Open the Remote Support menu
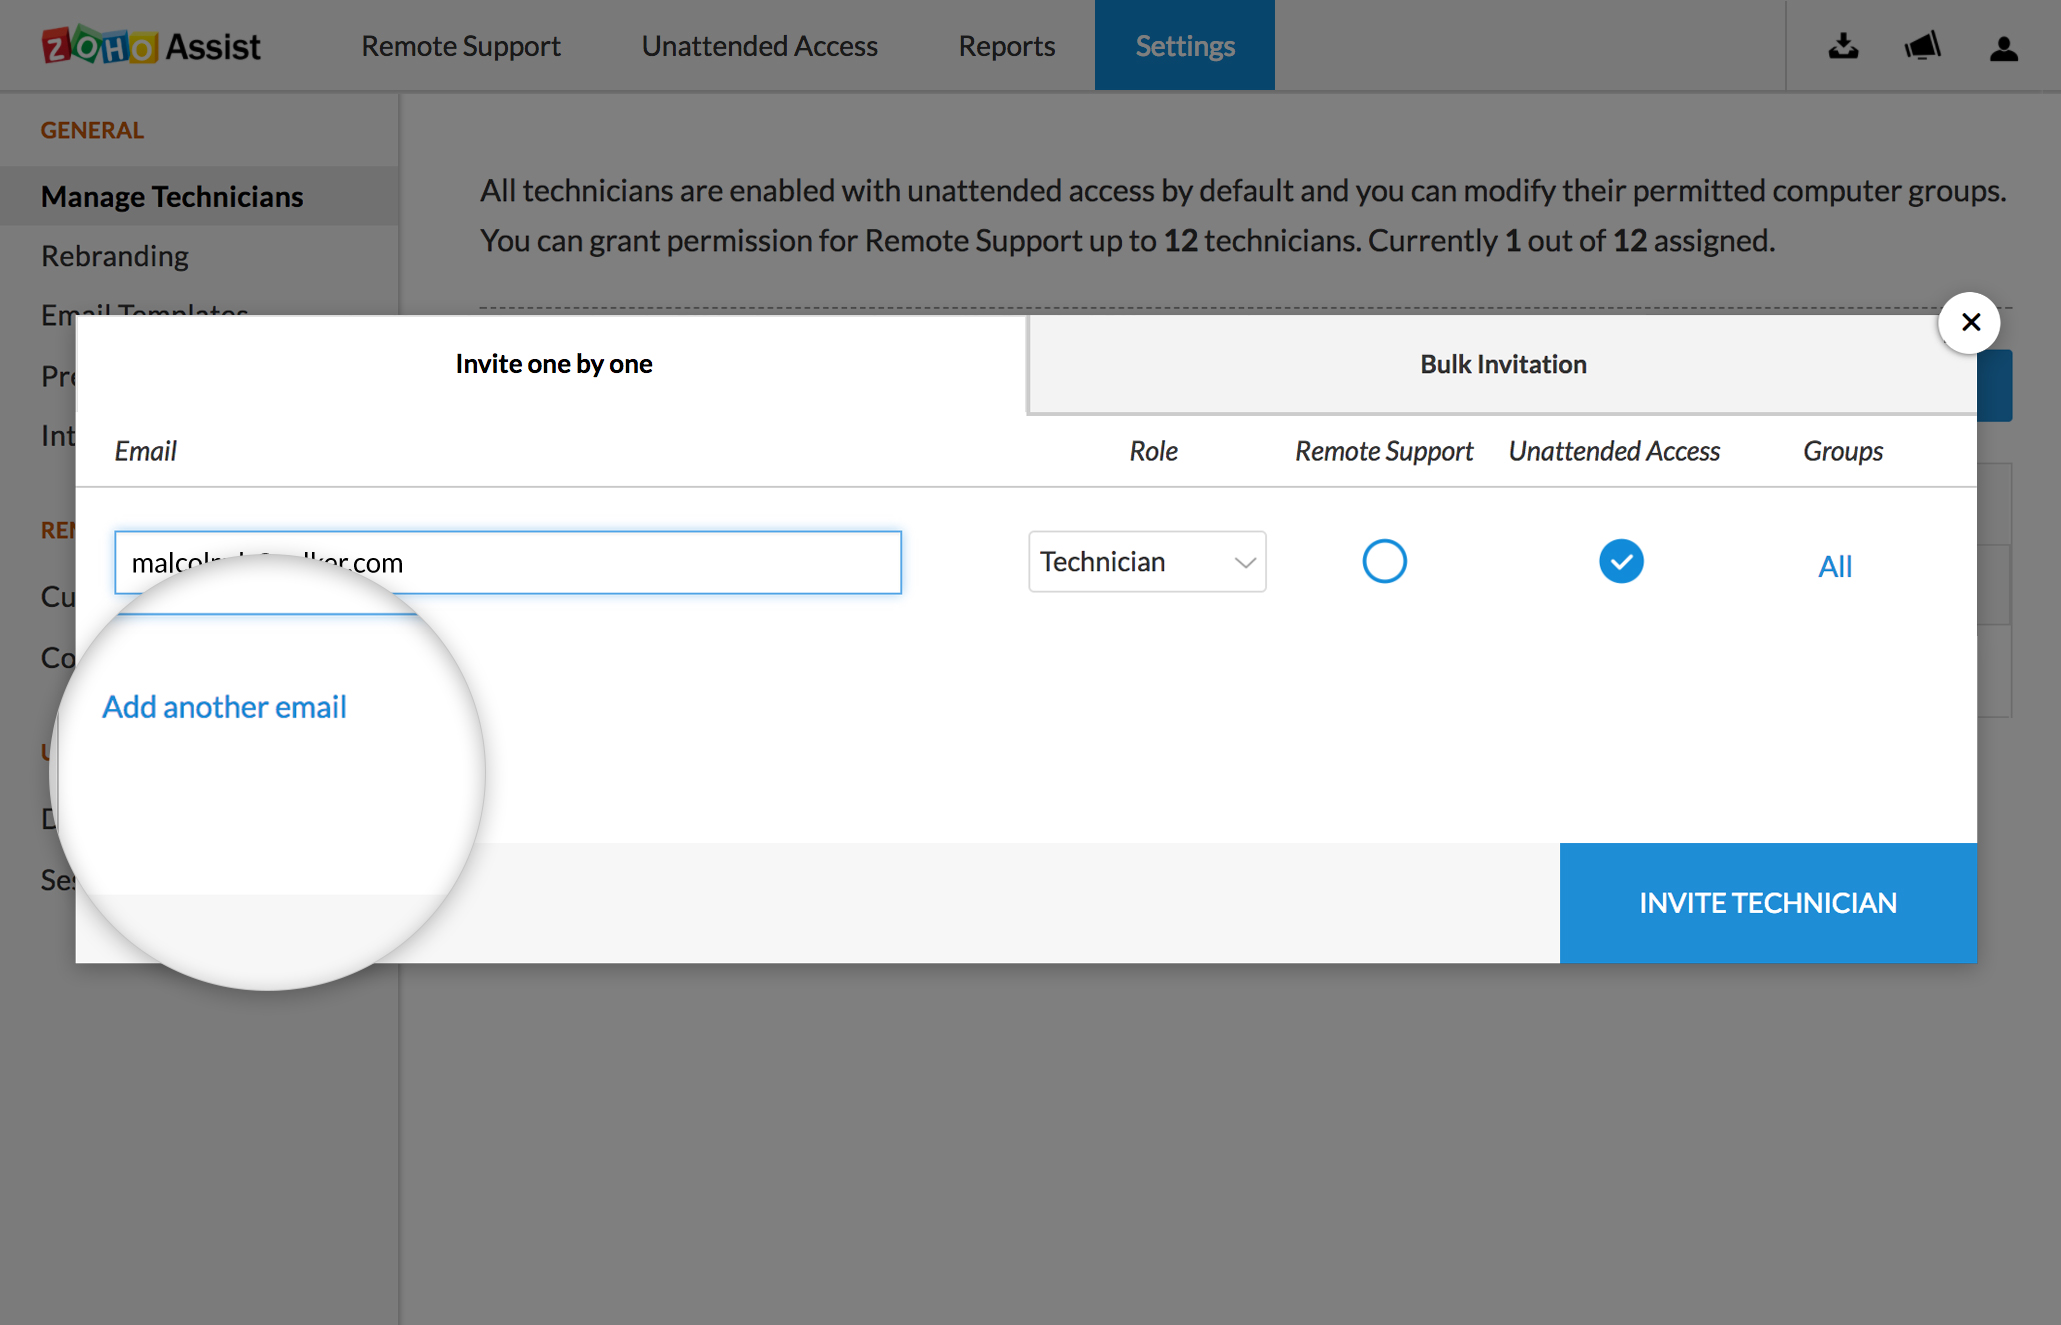The height and width of the screenshot is (1325, 2061). click(460, 46)
